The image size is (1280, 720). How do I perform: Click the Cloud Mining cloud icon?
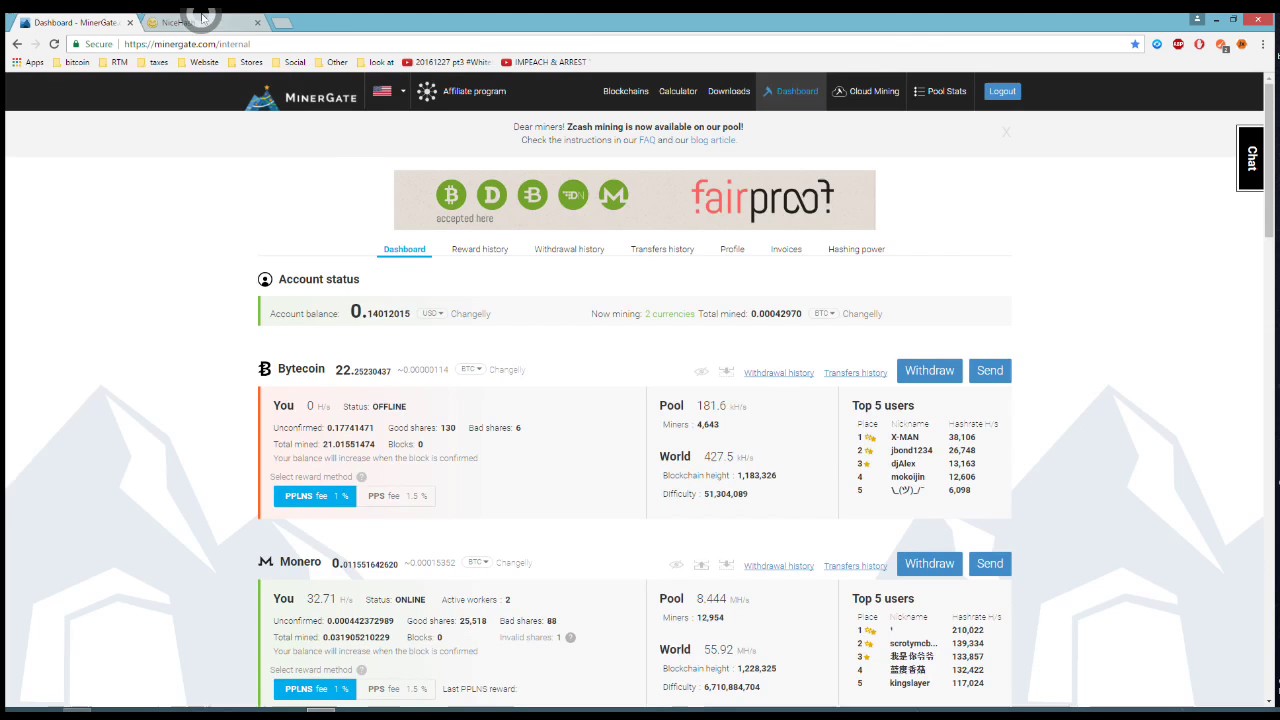(x=839, y=91)
